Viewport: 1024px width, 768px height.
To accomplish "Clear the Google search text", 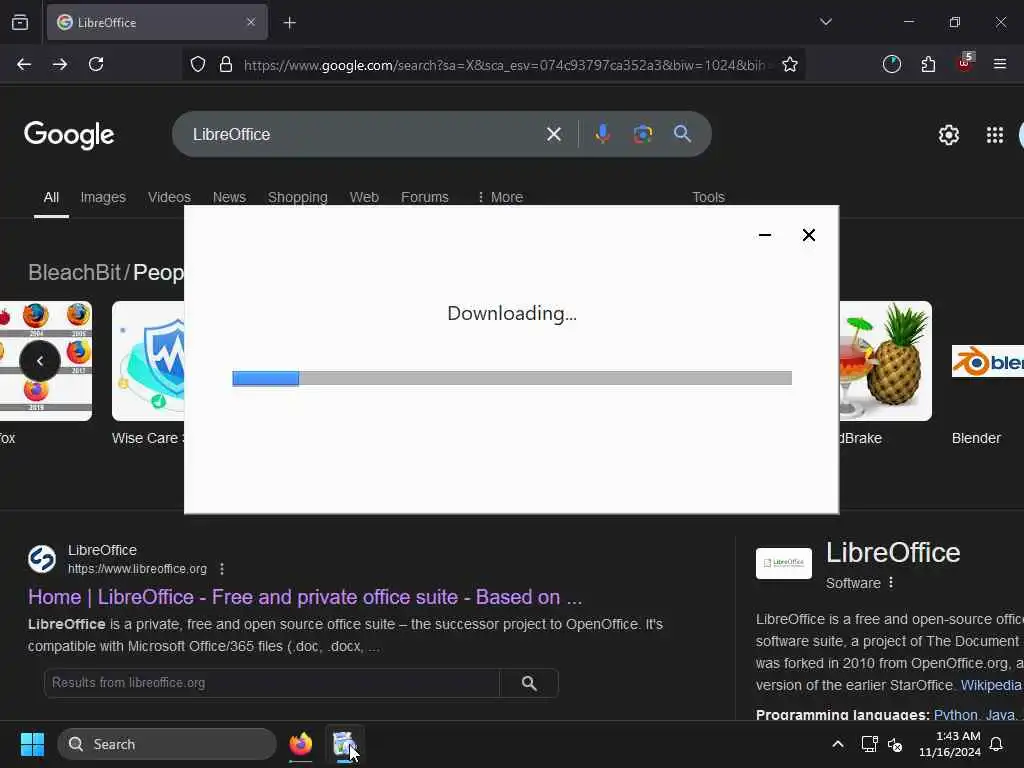I will coord(554,134).
